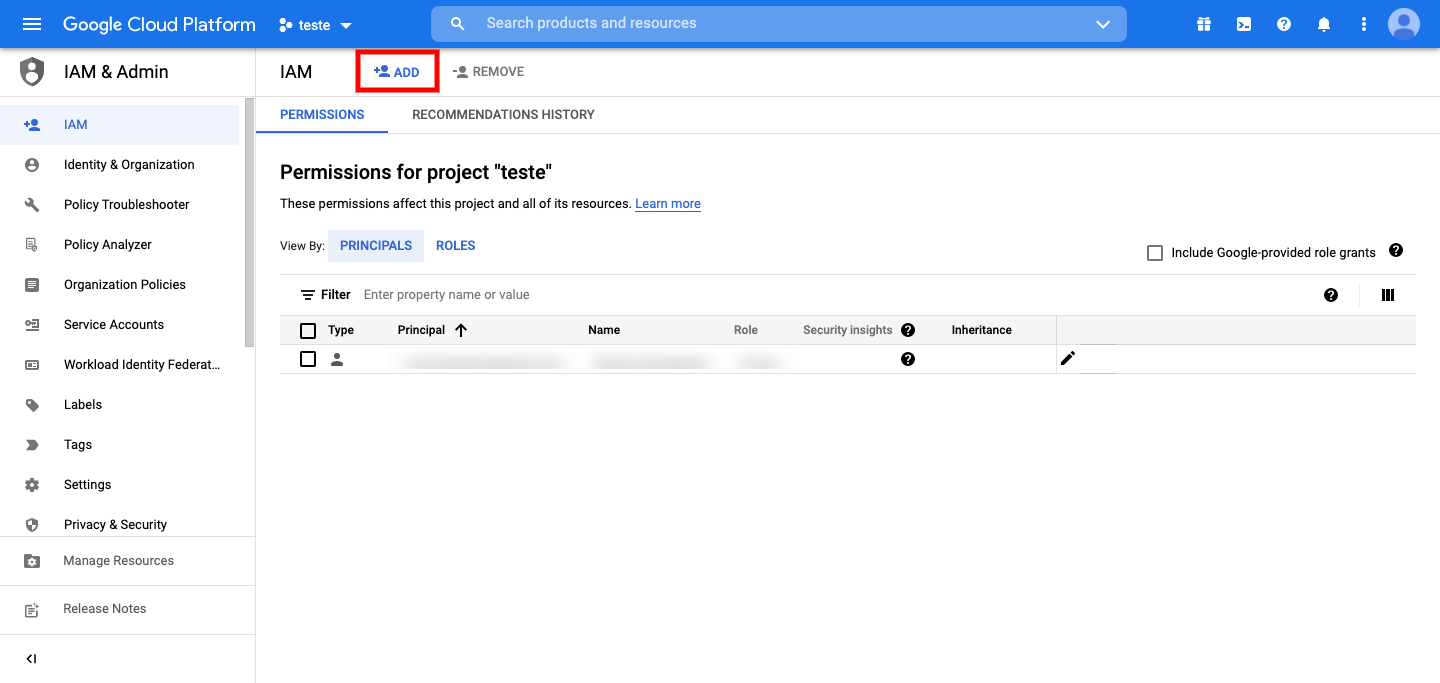Click the Settings gear icon in sidebar

click(x=32, y=485)
